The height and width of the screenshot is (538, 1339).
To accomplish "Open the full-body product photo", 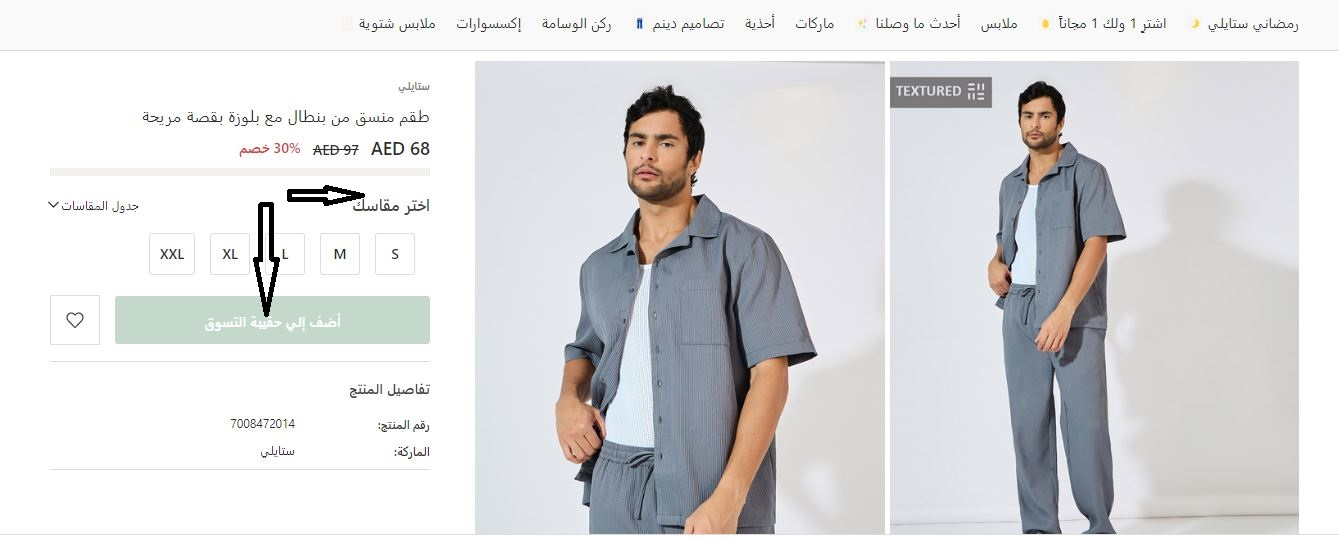I will click(1094, 297).
